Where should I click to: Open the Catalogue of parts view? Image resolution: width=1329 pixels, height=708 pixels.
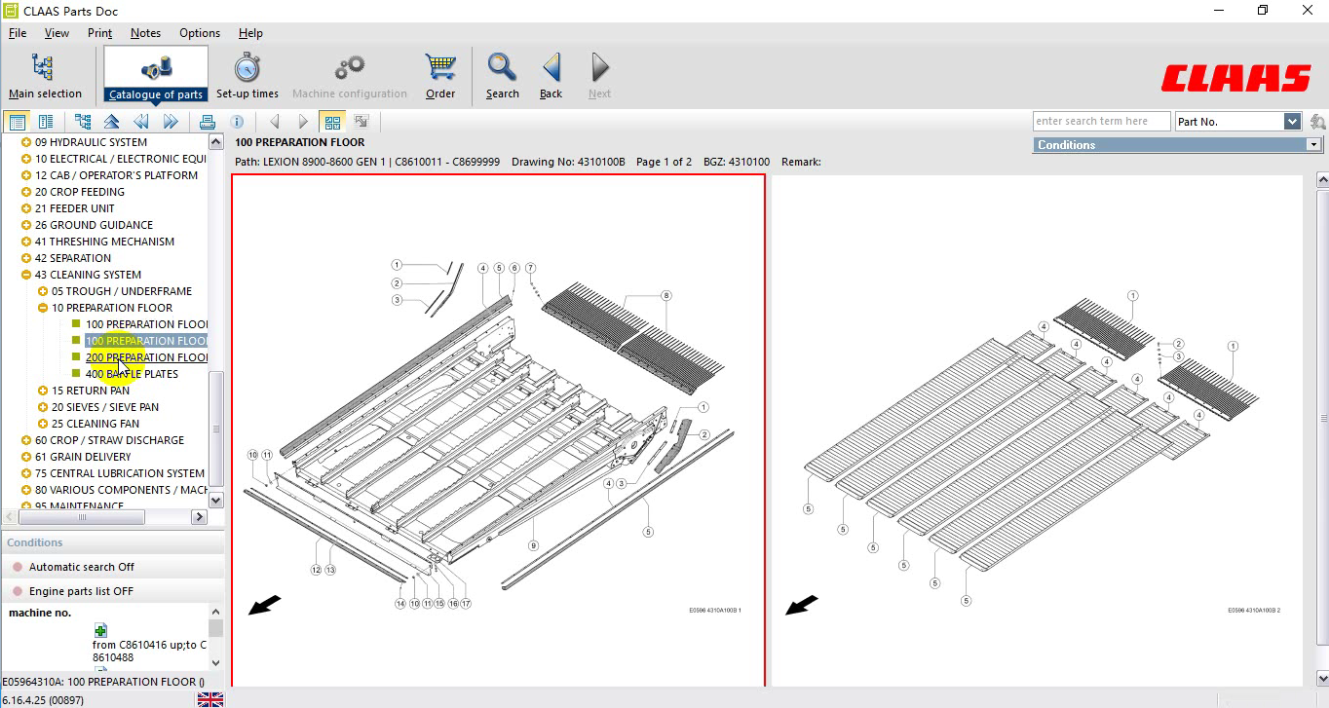pyautogui.click(x=156, y=76)
